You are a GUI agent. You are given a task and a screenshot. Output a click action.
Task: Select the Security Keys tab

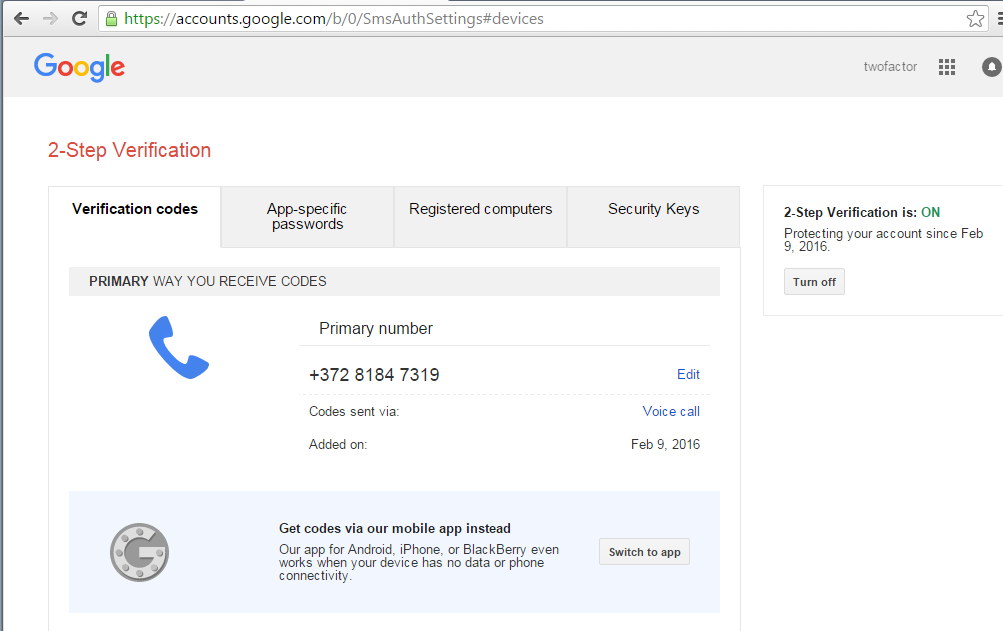[x=653, y=209]
